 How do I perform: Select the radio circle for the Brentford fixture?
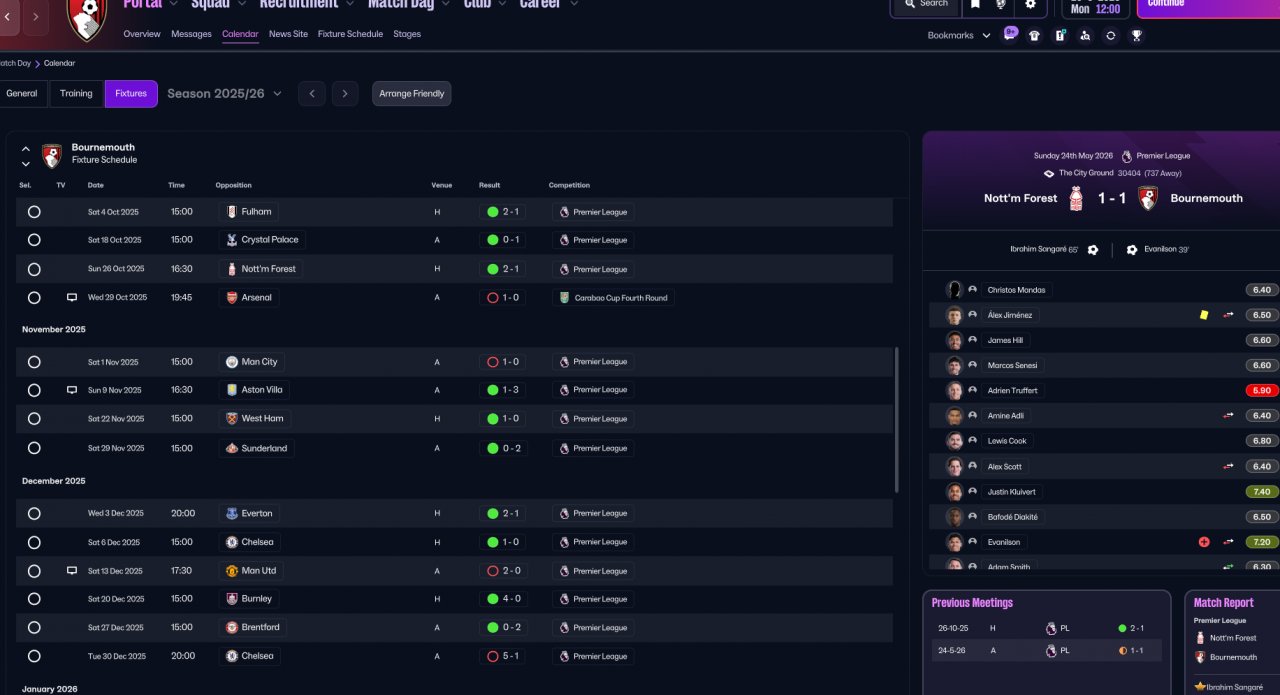[34, 628]
